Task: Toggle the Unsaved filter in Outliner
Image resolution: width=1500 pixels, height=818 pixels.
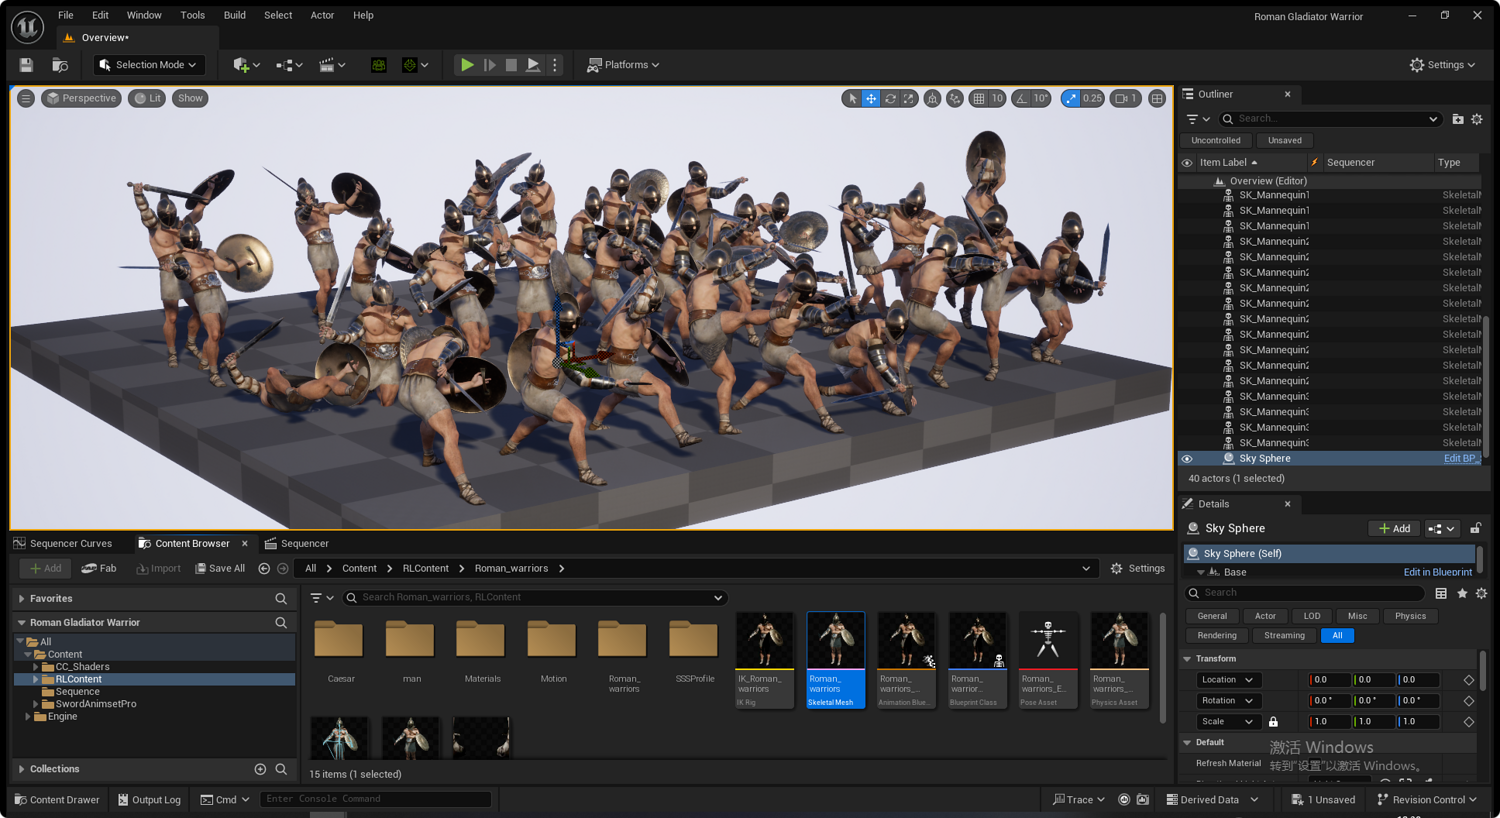Action: coord(1285,141)
